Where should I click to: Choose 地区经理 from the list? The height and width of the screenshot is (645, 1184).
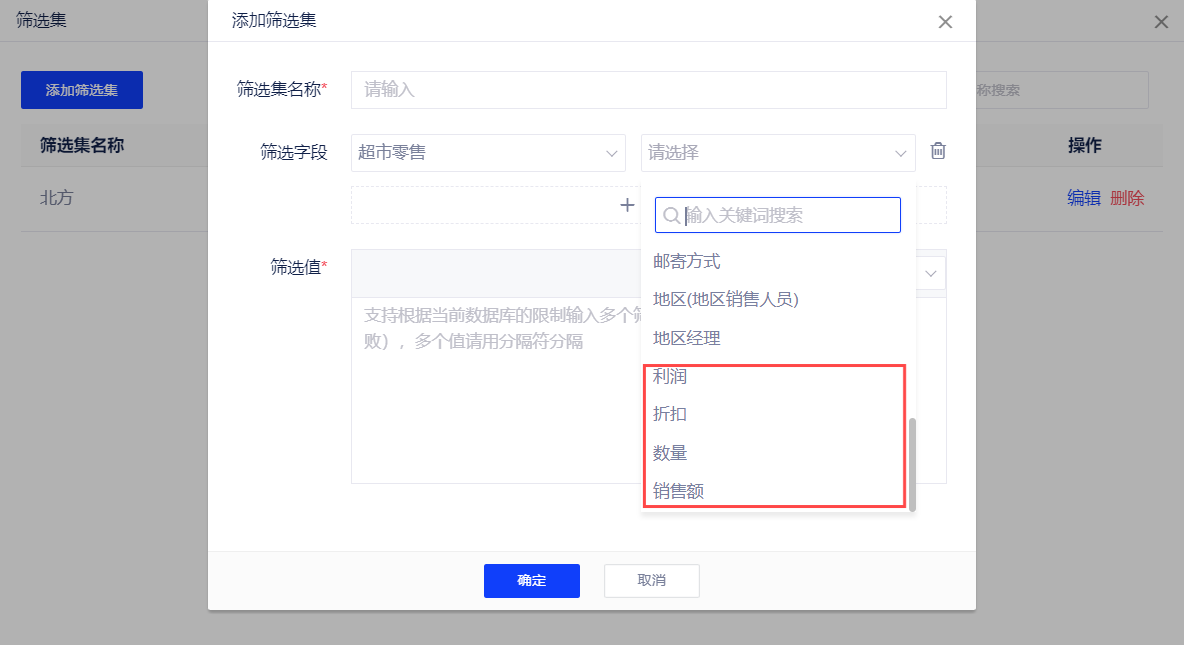(687, 339)
